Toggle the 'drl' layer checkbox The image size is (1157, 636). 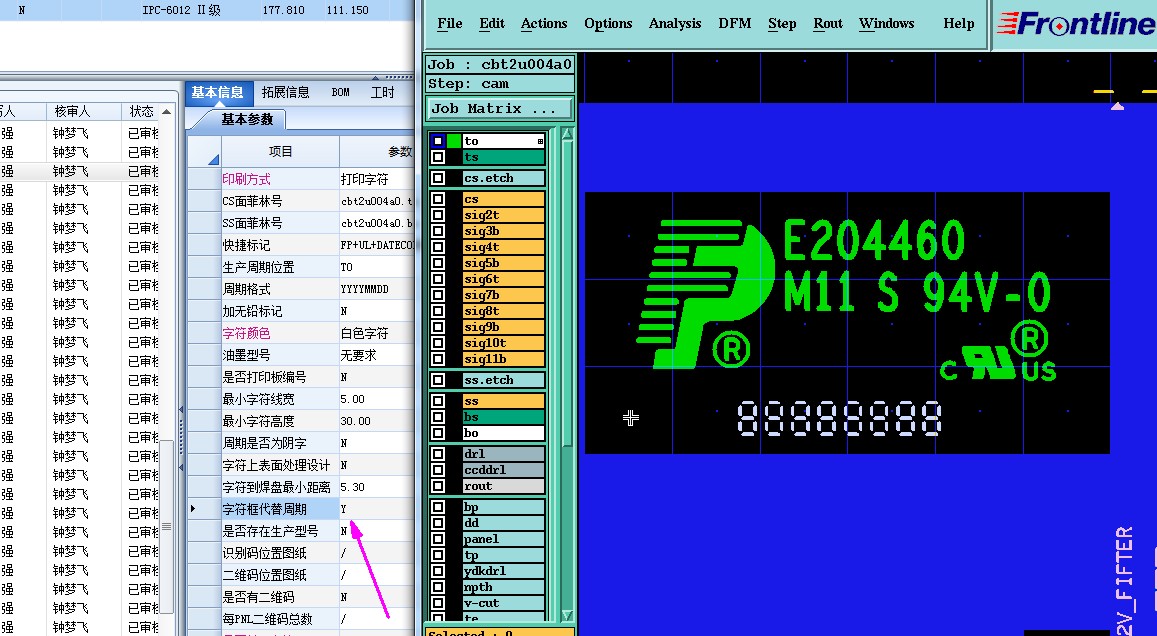pyautogui.click(x=438, y=454)
